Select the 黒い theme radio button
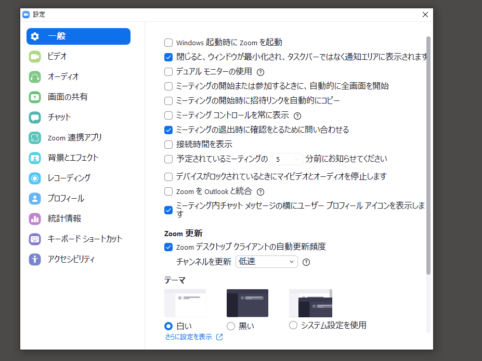 tap(231, 326)
